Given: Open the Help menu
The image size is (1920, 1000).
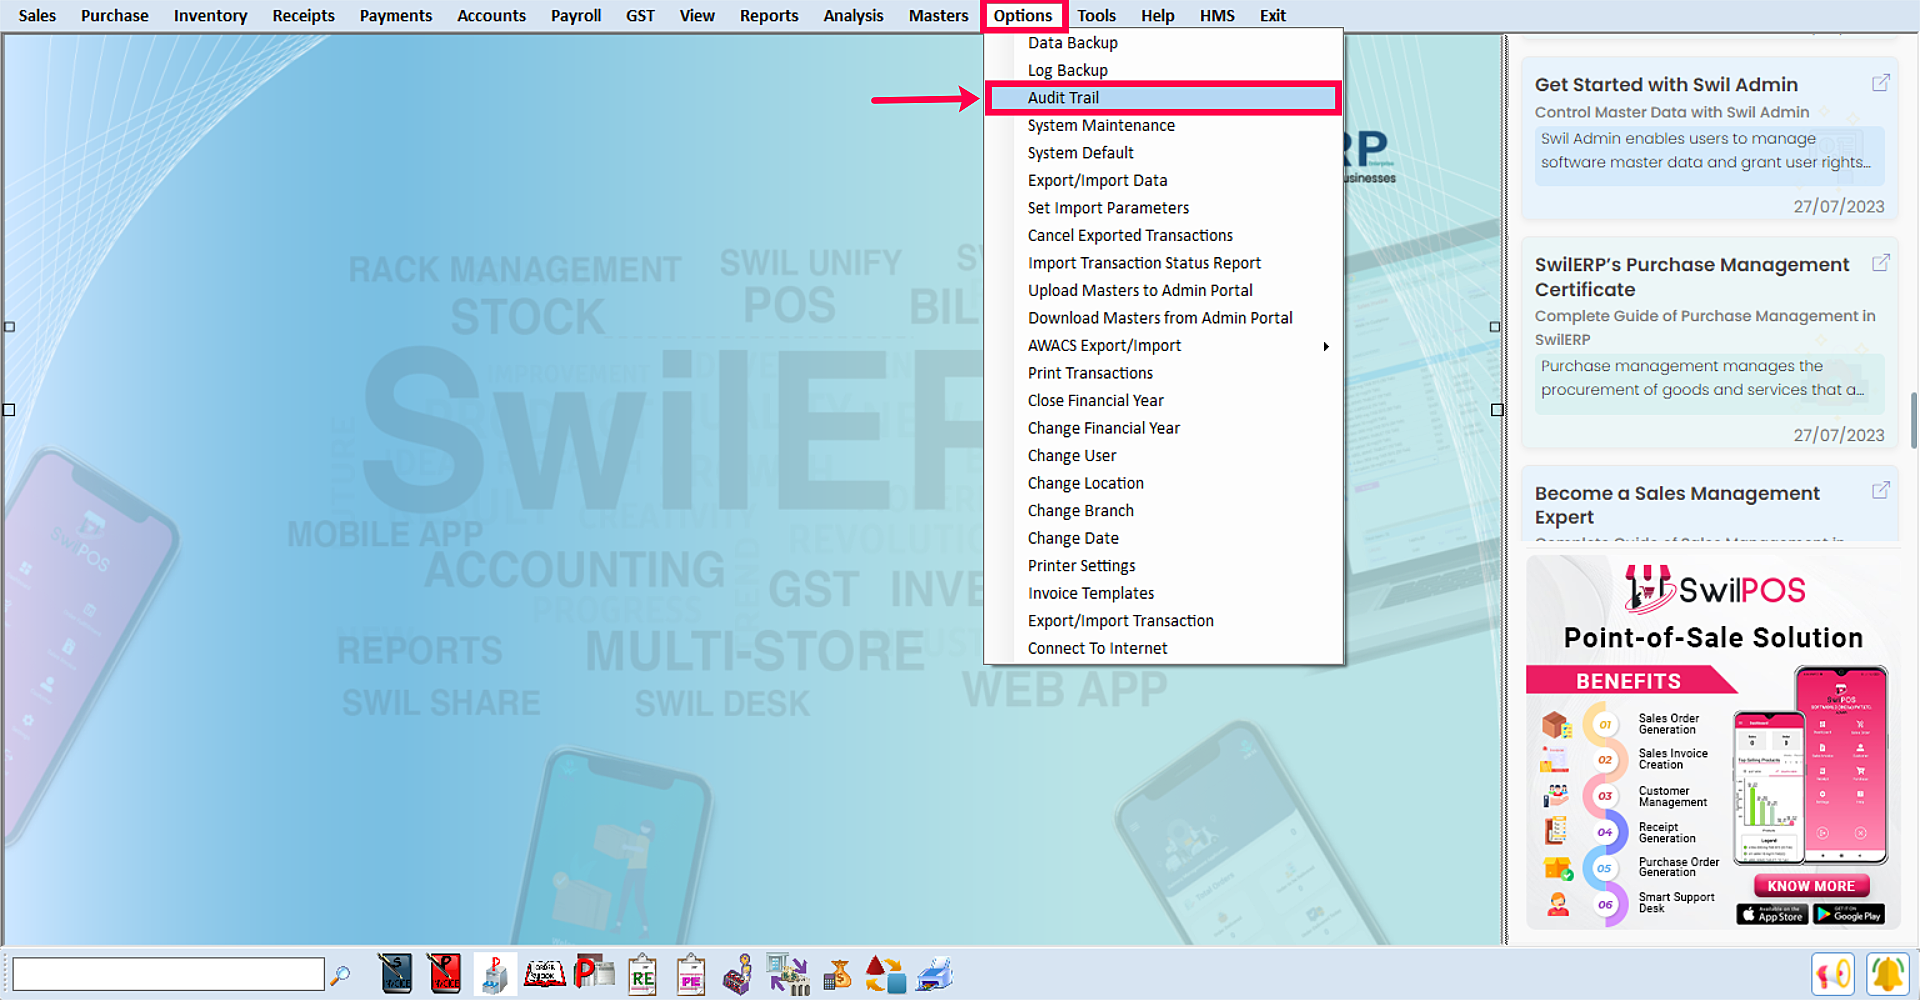Looking at the screenshot, I should (x=1158, y=15).
